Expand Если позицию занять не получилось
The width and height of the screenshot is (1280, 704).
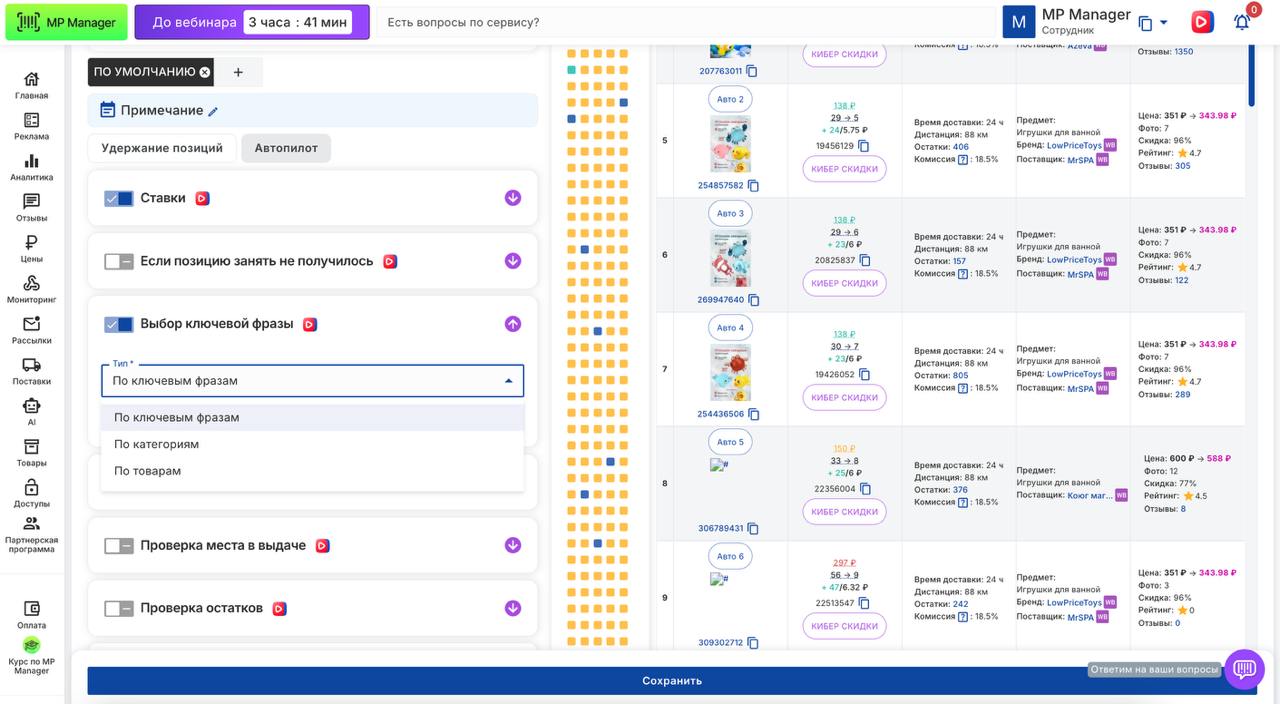pos(512,261)
